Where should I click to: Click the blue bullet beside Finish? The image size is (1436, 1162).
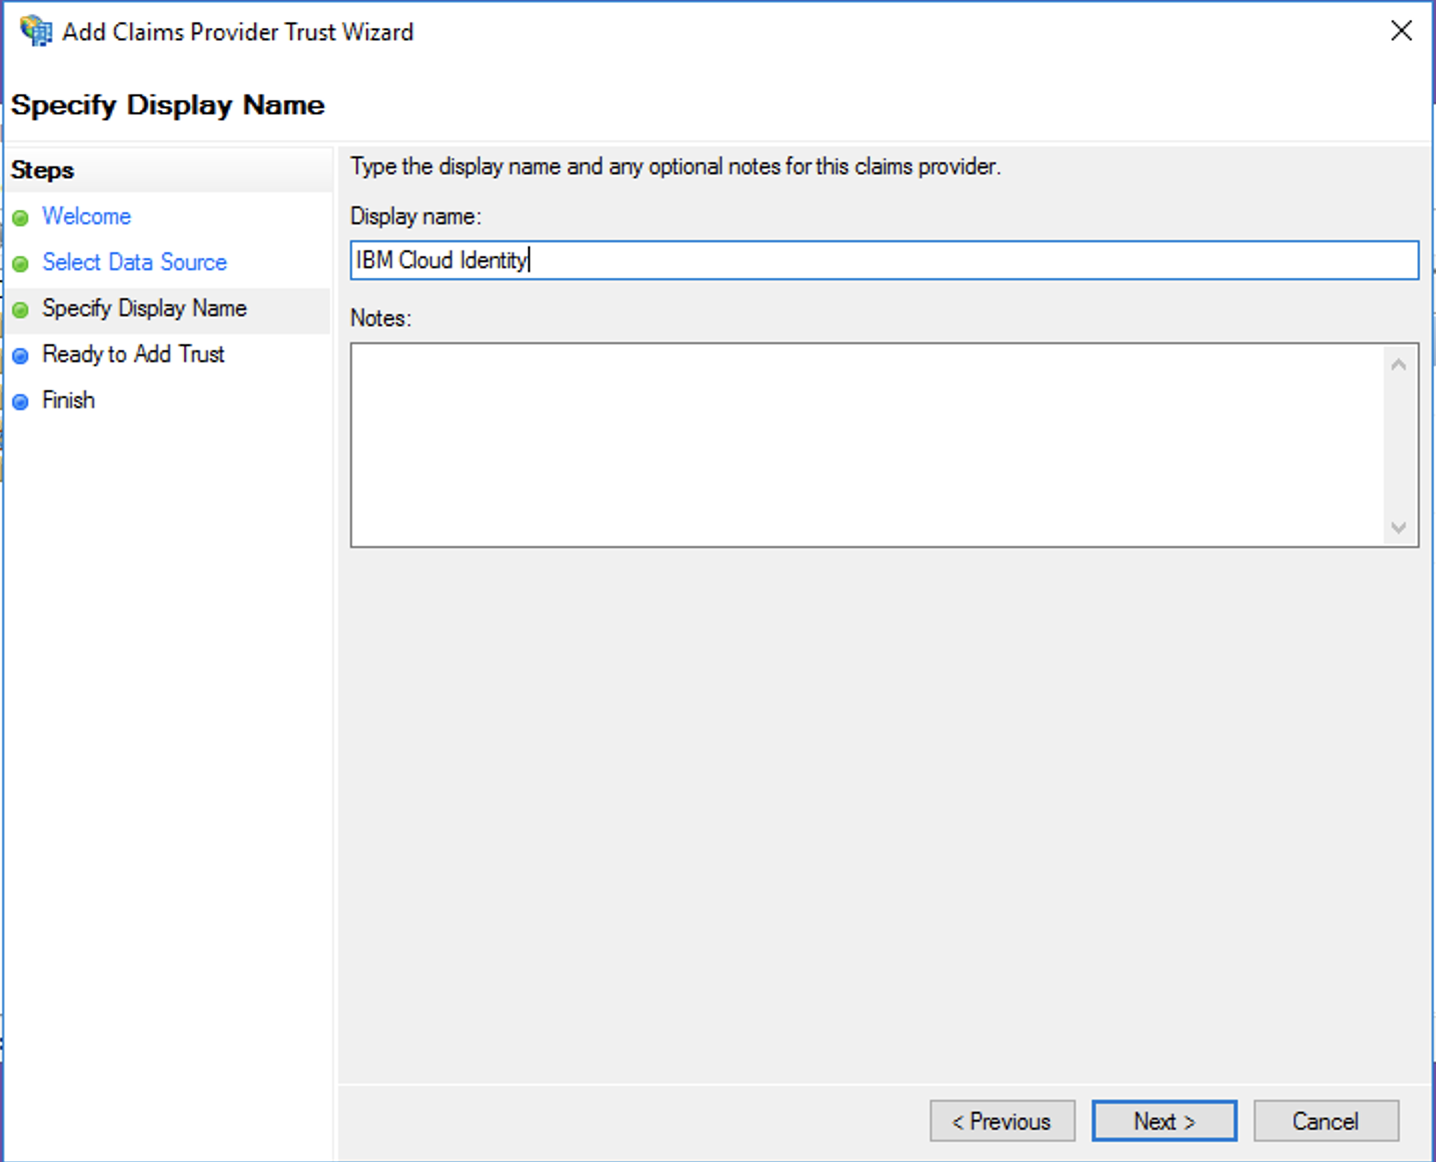coord(20,402)
